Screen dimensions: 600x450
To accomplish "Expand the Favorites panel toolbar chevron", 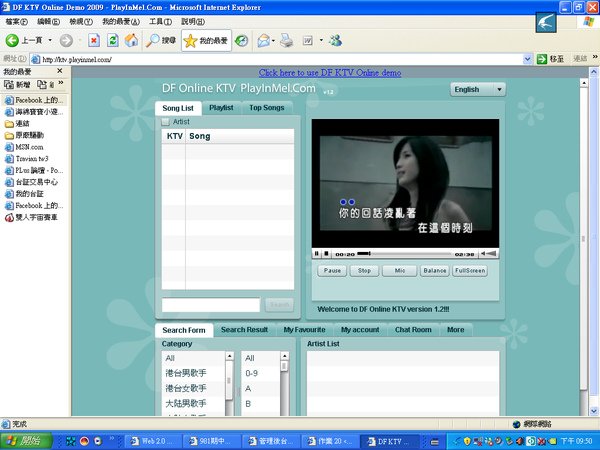I will click(x=61, y=83).
